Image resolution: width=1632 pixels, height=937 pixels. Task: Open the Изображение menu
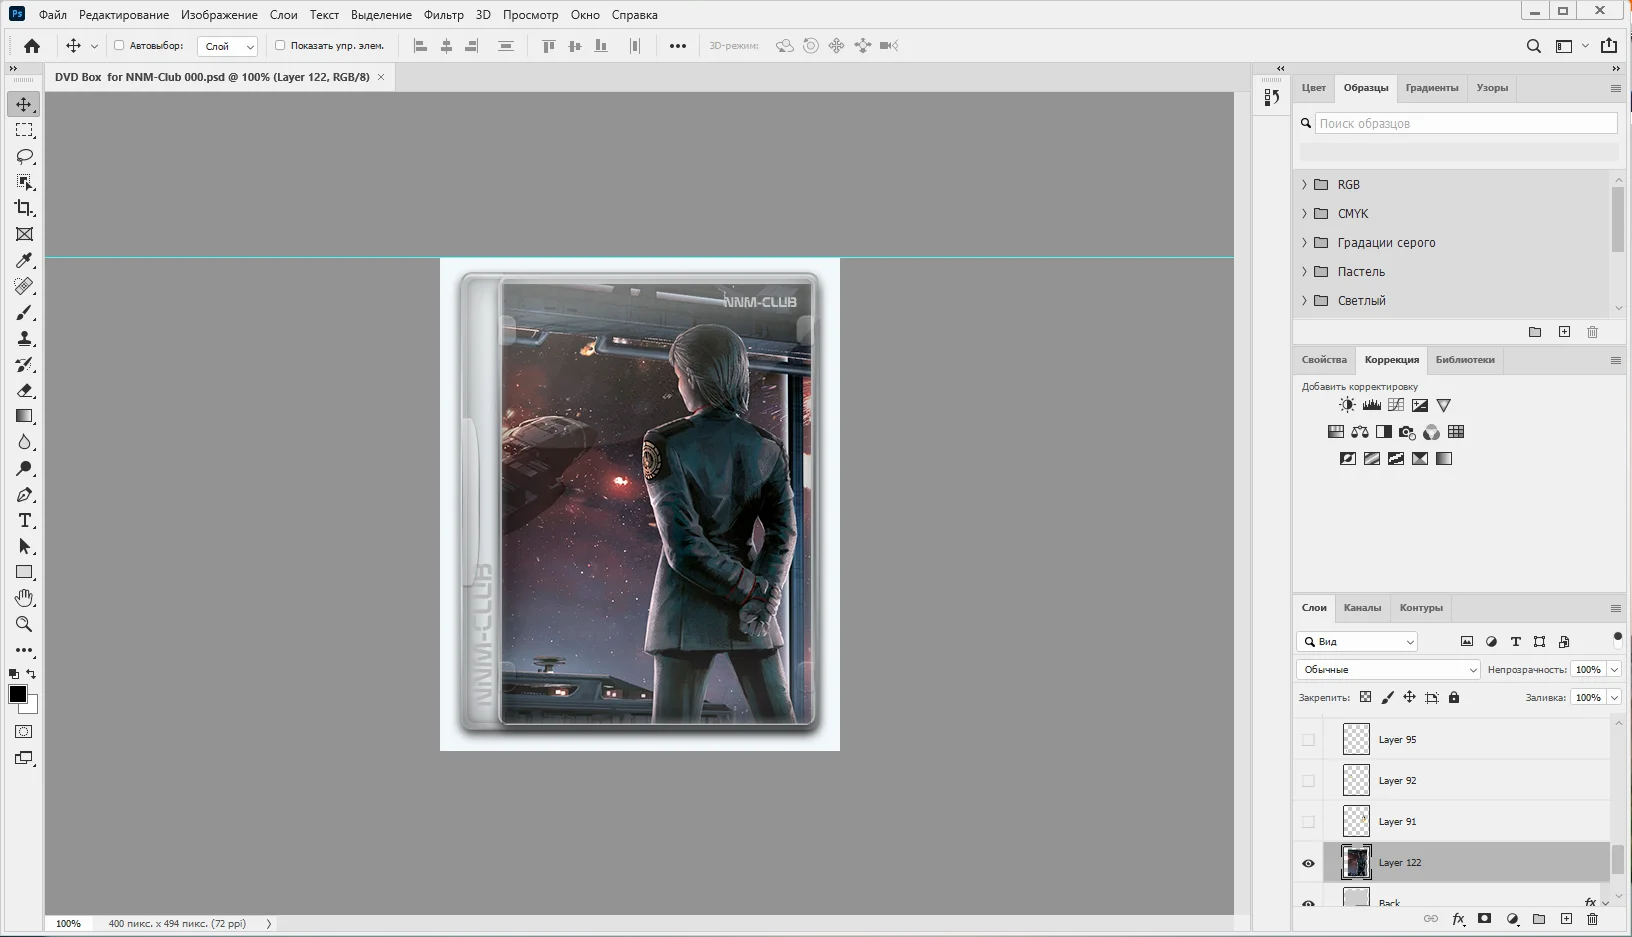pyautogui.click(x=219, y=15)
